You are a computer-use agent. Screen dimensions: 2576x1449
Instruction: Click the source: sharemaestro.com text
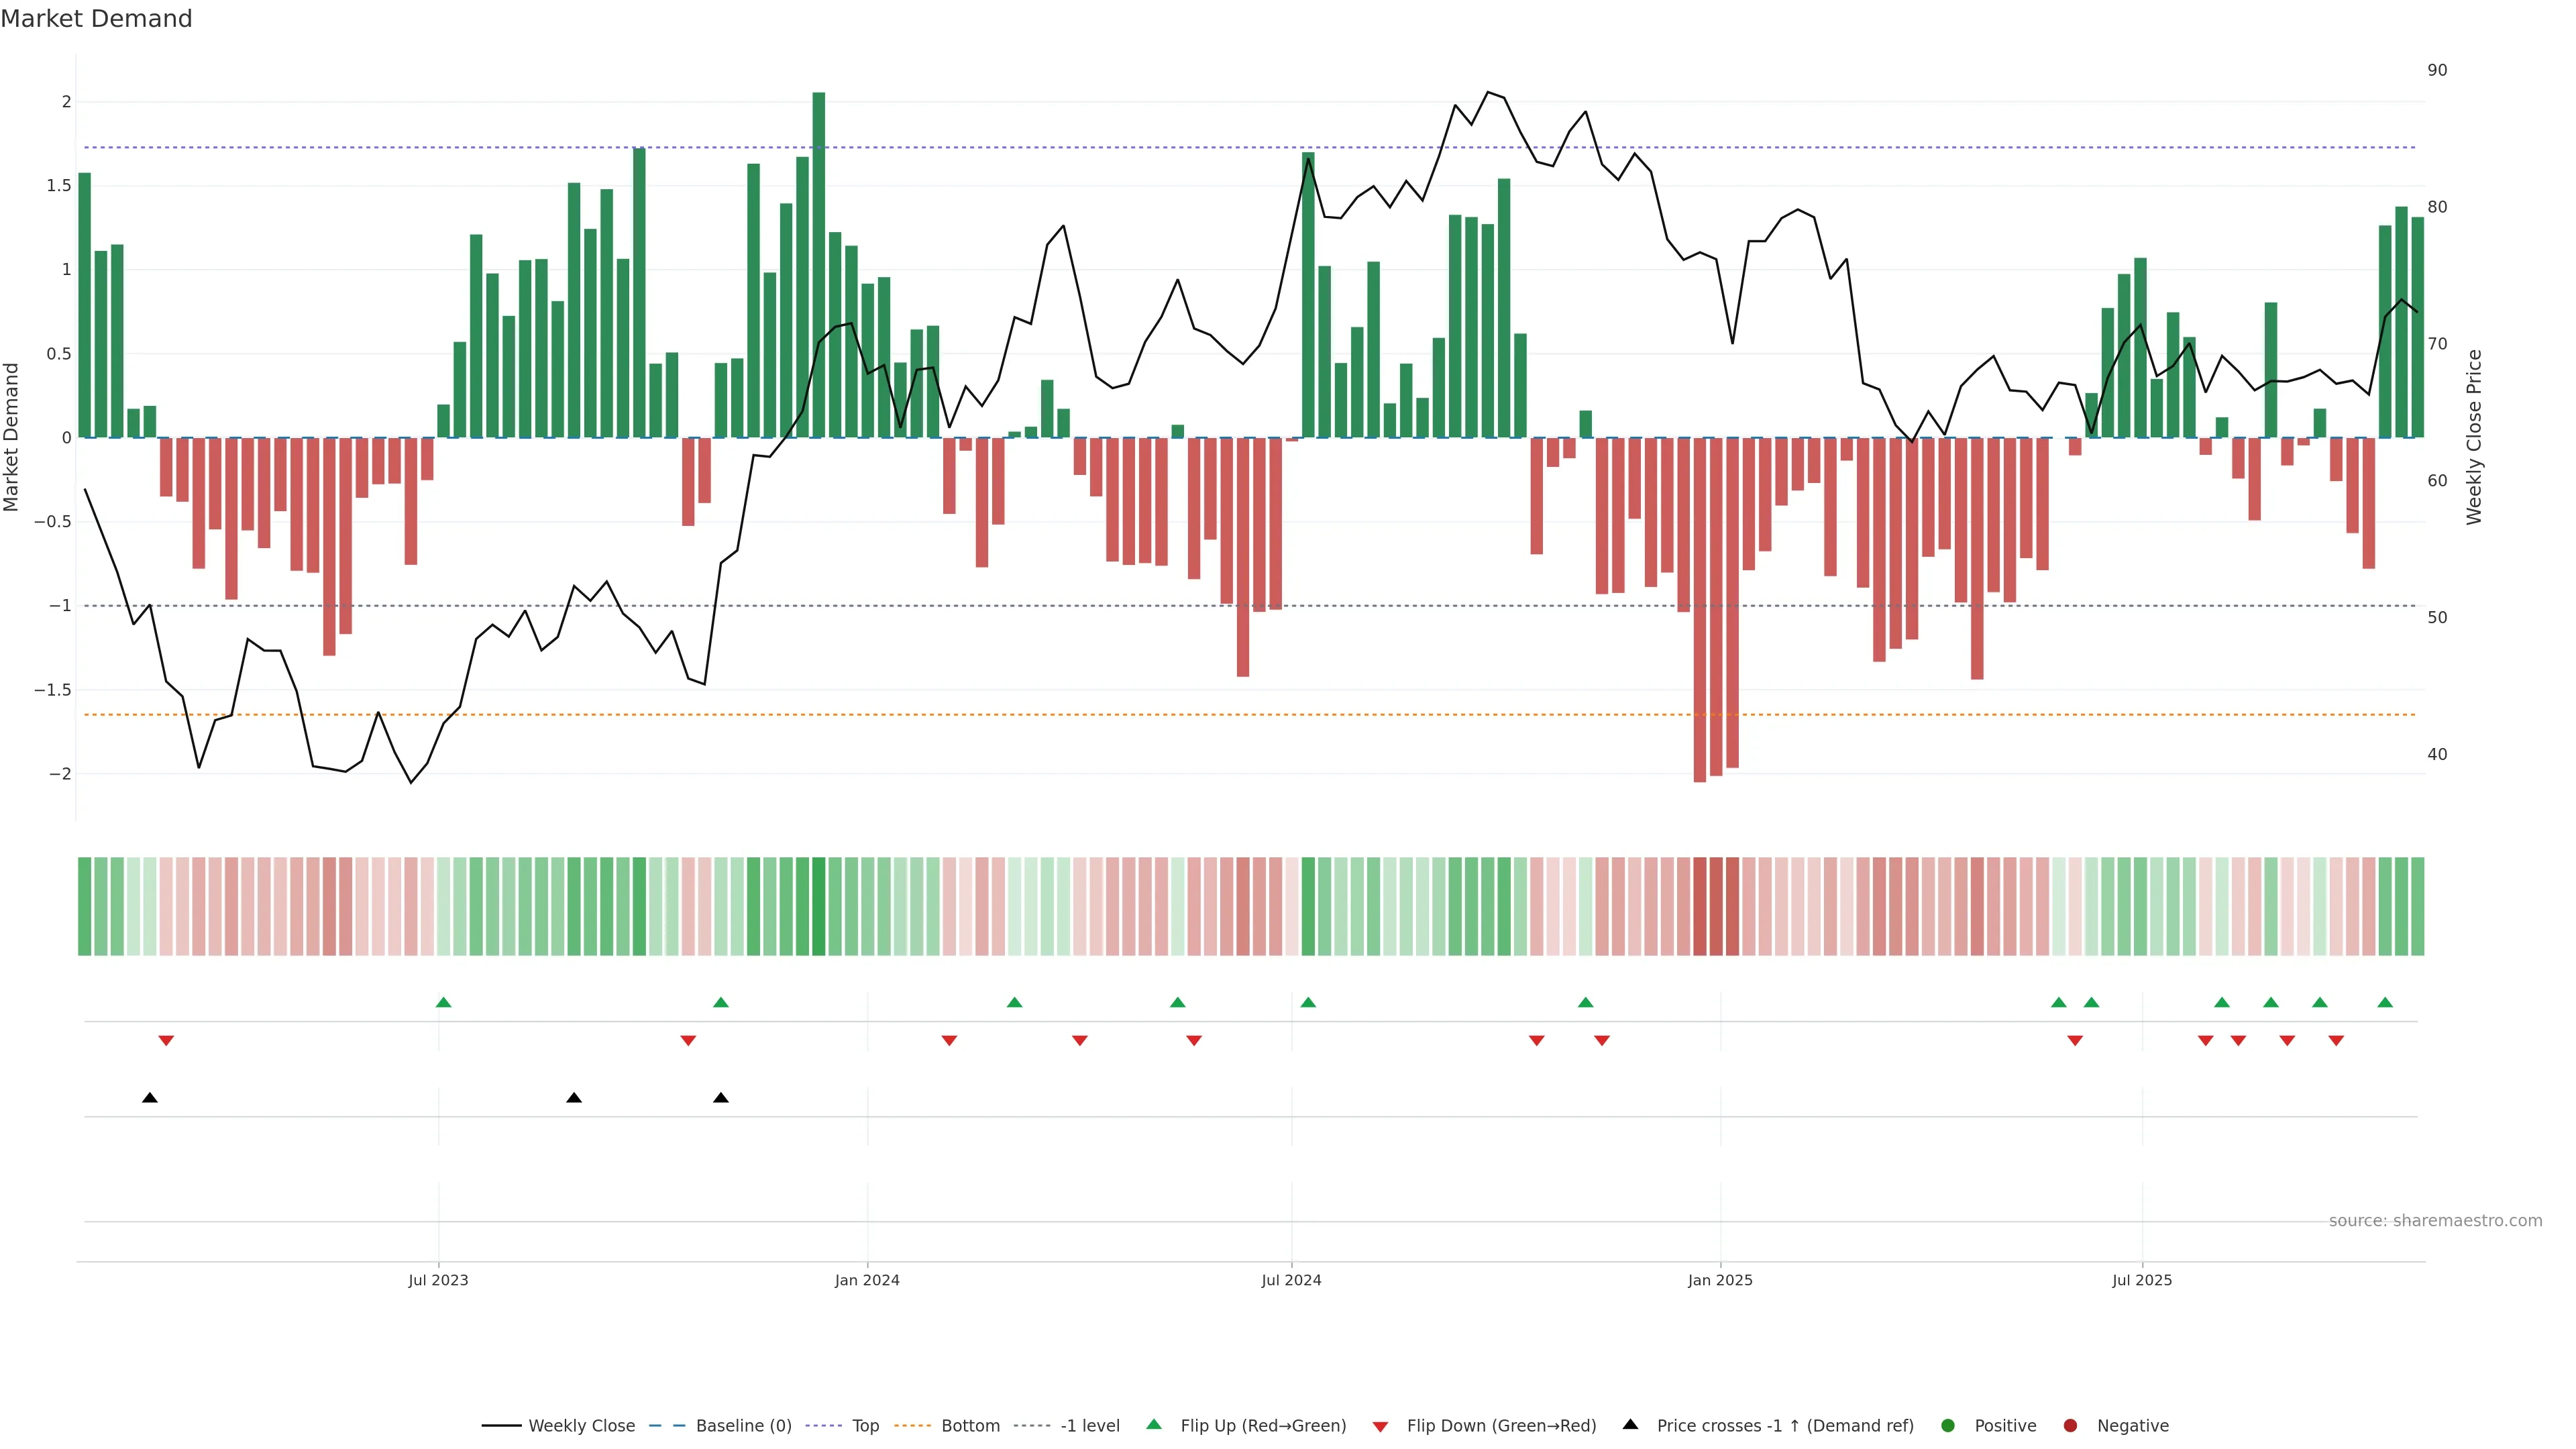2435,1221
